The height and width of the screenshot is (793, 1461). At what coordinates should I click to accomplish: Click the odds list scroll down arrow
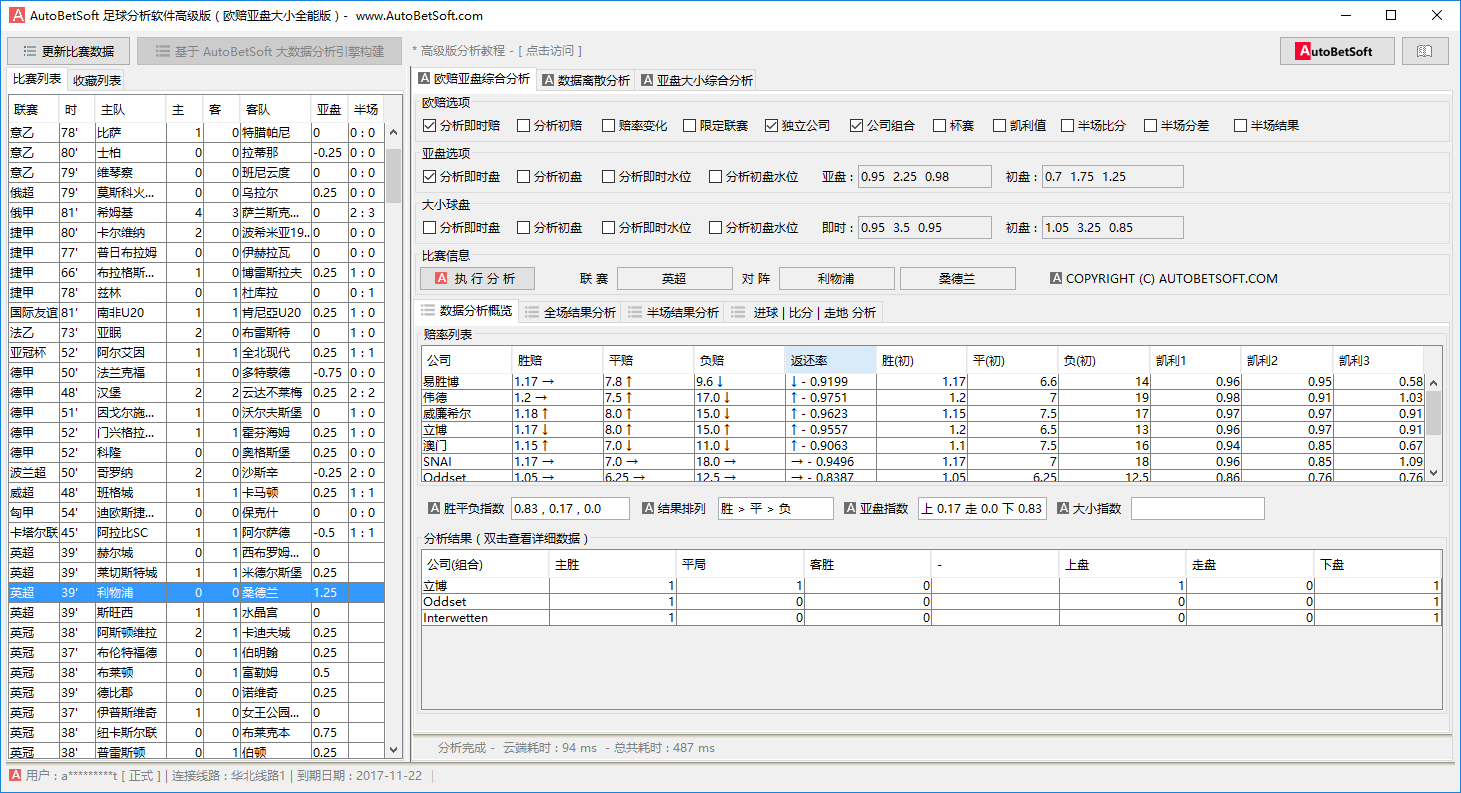point(1433,473)
